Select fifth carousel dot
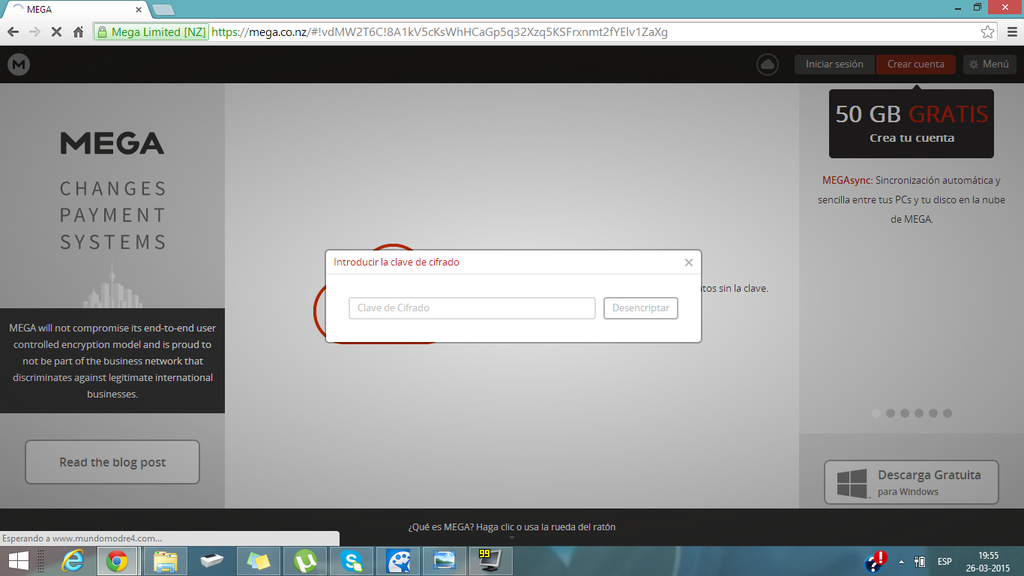Viewport: 1024px width, 576px height. [933, 413]
